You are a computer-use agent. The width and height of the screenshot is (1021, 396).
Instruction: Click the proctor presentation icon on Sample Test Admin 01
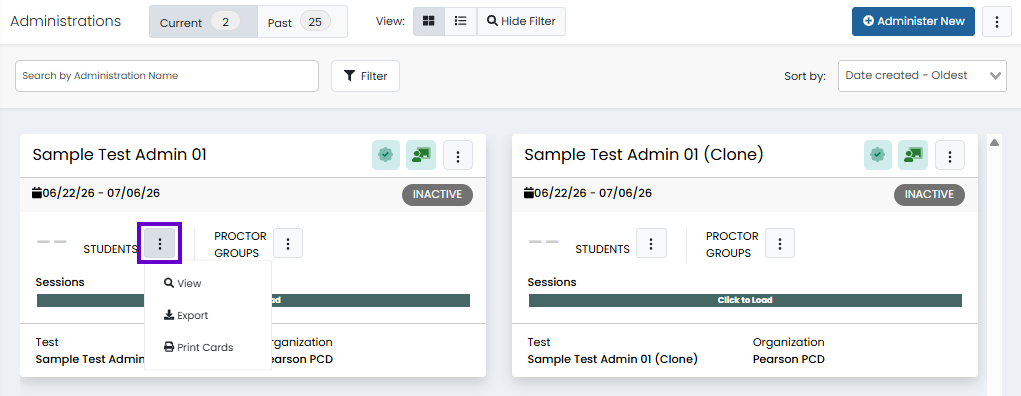(x=421, y=155)
